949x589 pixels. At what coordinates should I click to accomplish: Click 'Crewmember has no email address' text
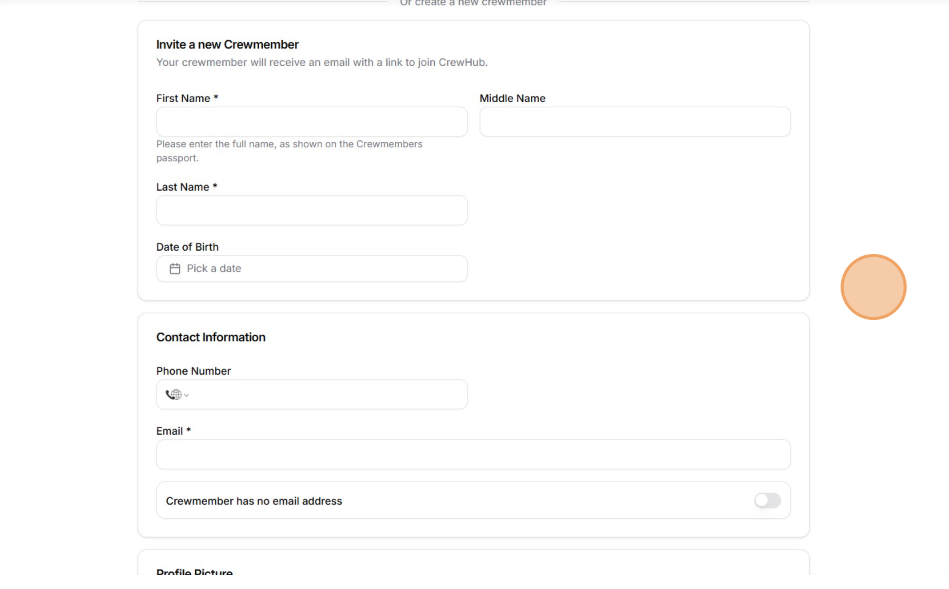click(254, 501)
